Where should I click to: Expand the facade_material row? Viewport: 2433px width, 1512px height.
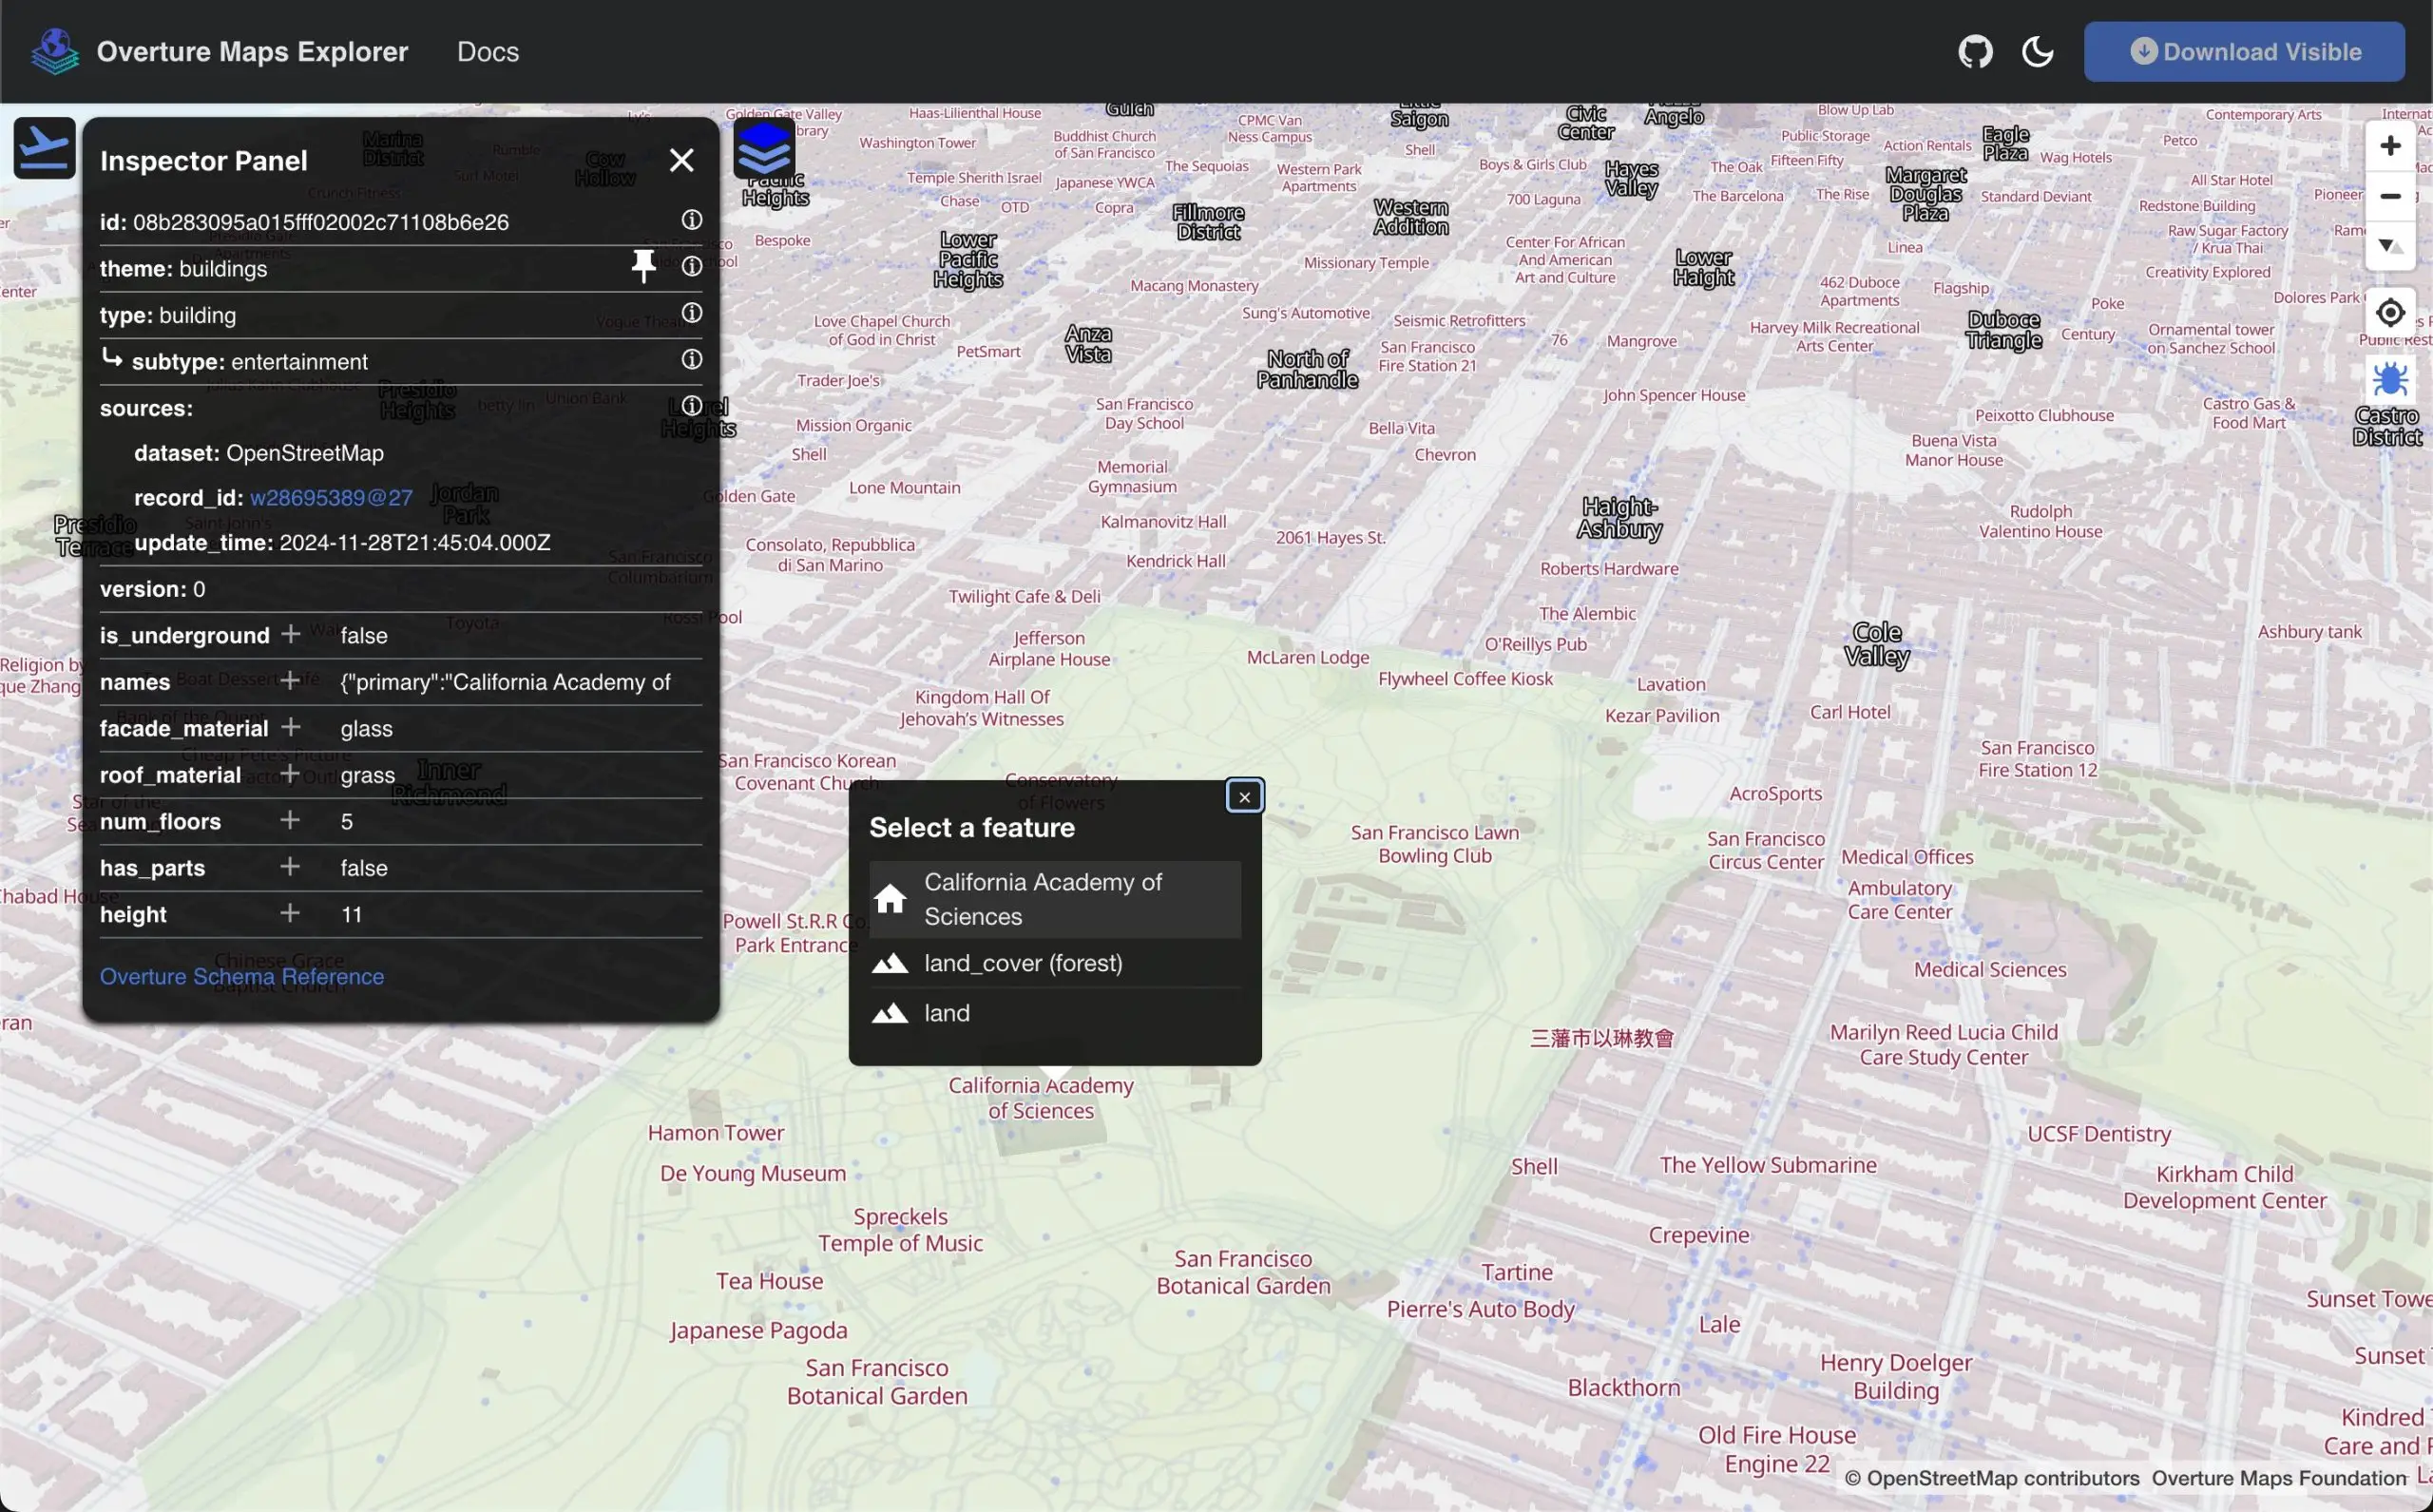point(290,727)
